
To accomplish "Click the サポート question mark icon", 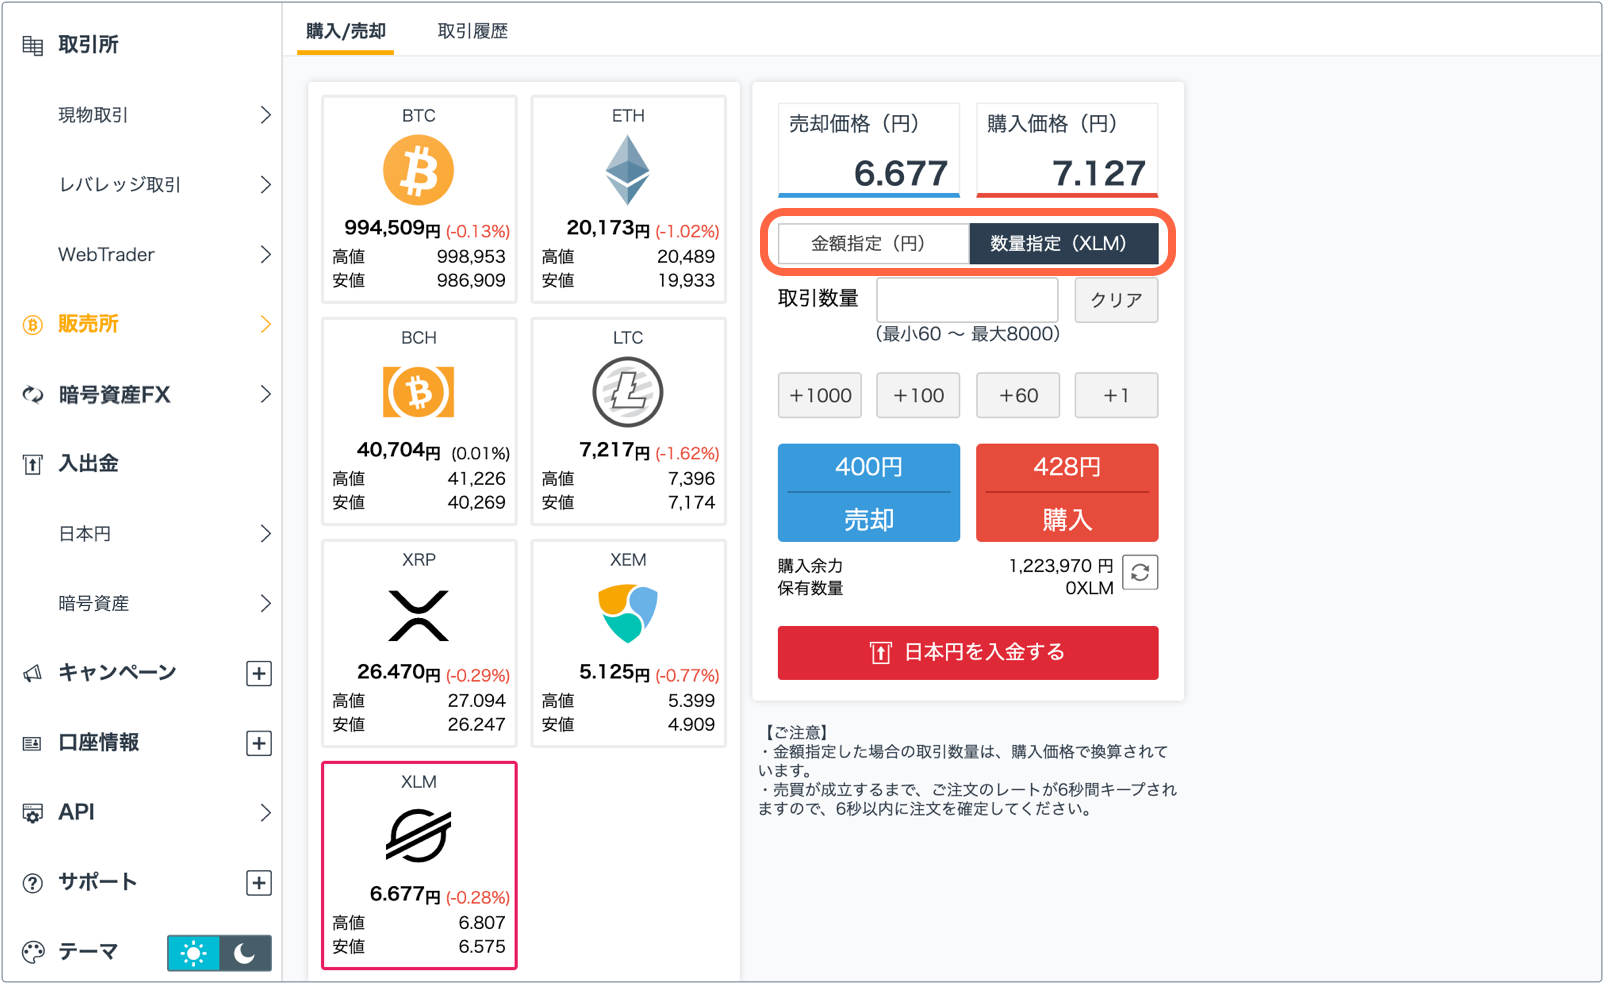I will click(33, 883).
